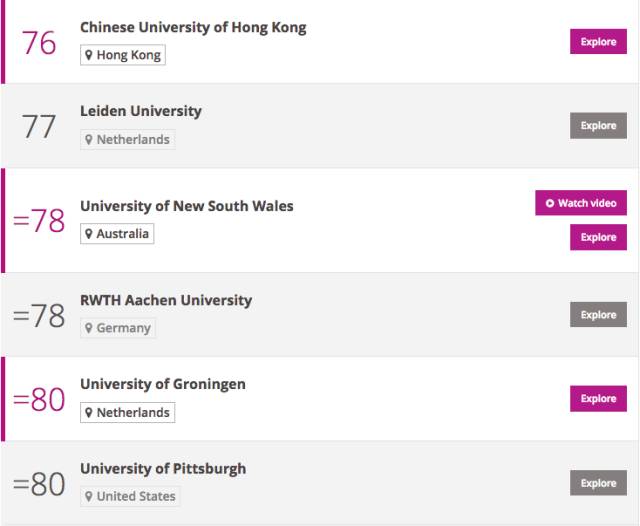
Task: Click the play icon in Watch video
Action: pos(550,203)
